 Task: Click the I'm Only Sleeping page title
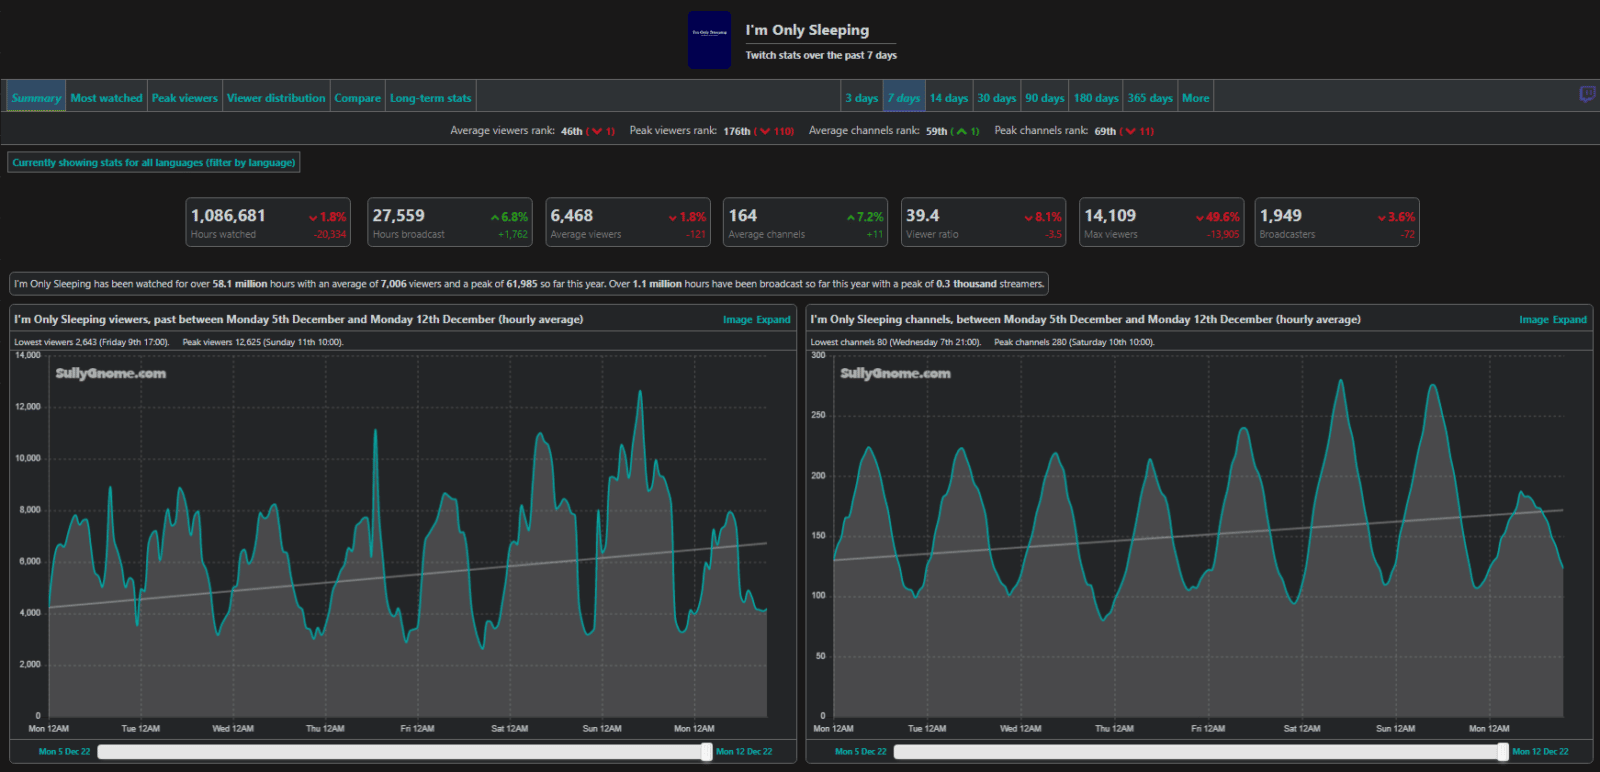(807, 30)
